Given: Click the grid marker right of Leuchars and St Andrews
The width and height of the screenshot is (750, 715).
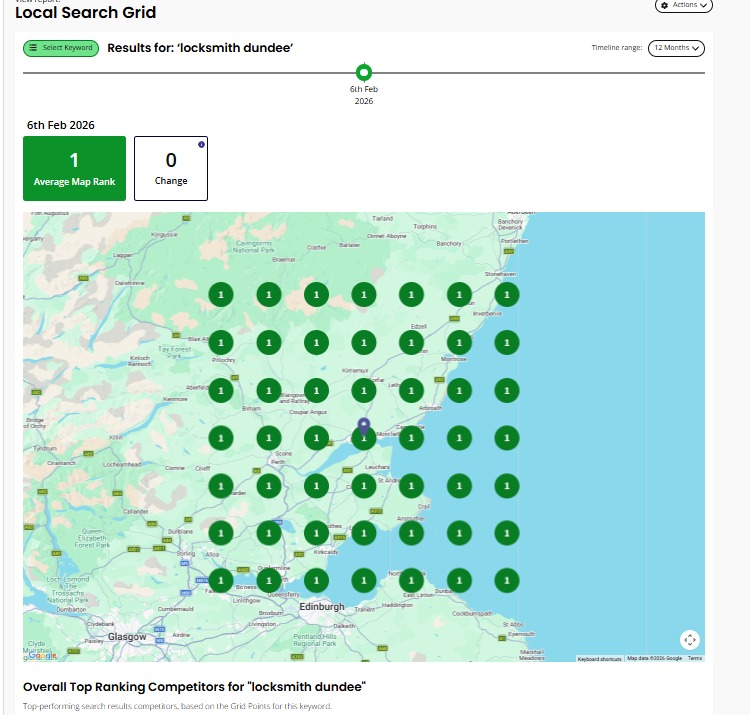Looking at the screenshot, I should pos(411,486).
